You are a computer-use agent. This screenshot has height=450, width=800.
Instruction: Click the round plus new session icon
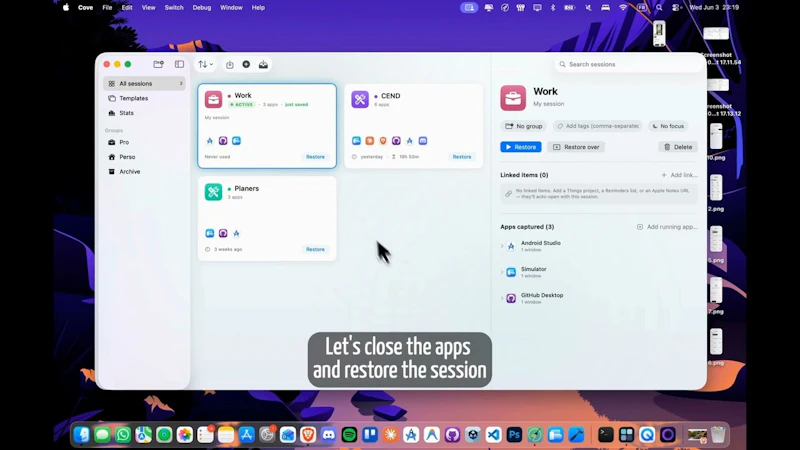(x=246, y=64)
